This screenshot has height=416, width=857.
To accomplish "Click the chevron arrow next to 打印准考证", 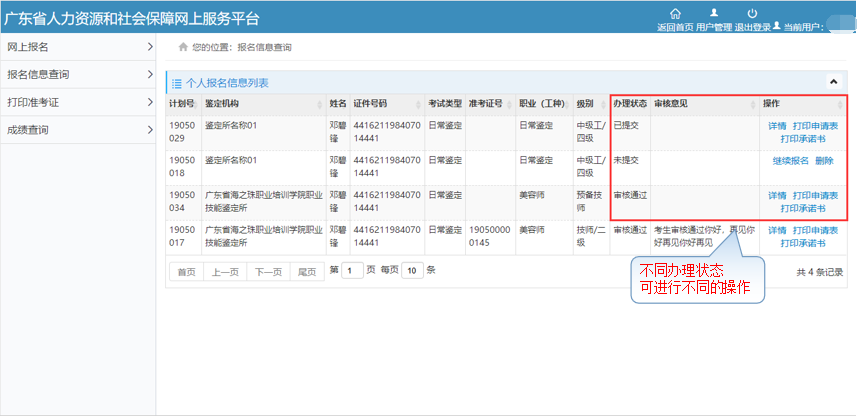I will [x=150, y=102].
